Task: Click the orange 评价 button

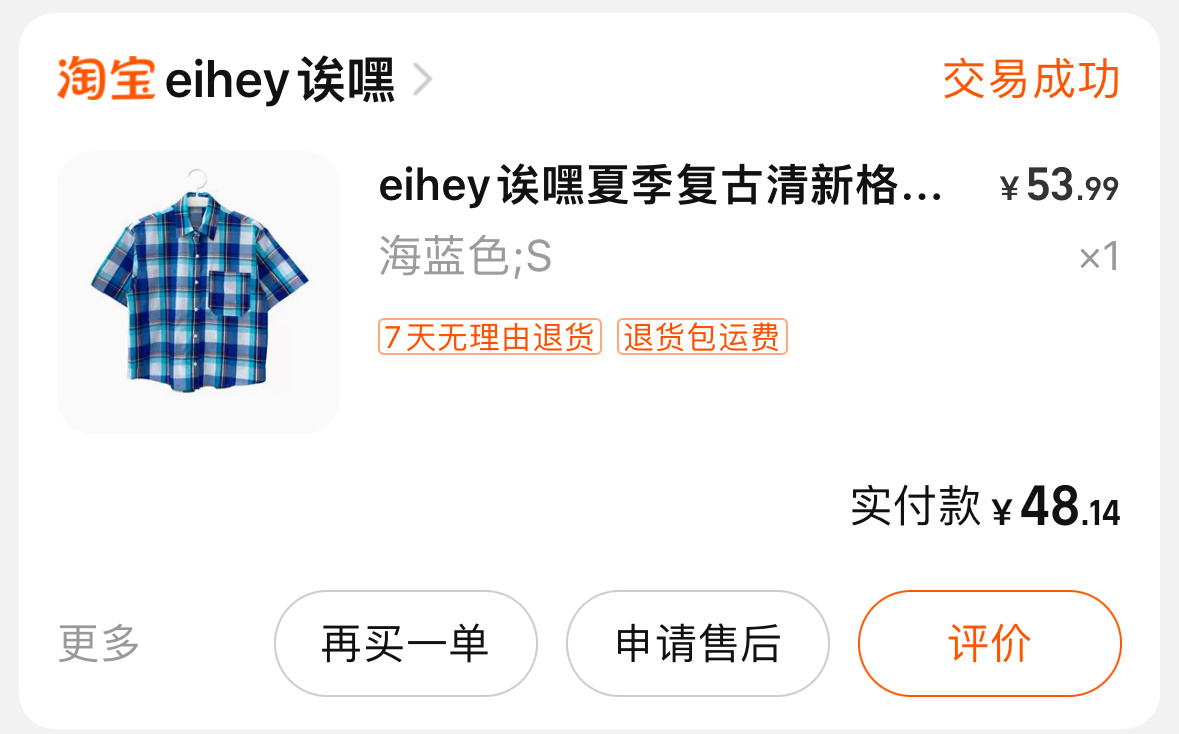Action: tap(990, 643)
